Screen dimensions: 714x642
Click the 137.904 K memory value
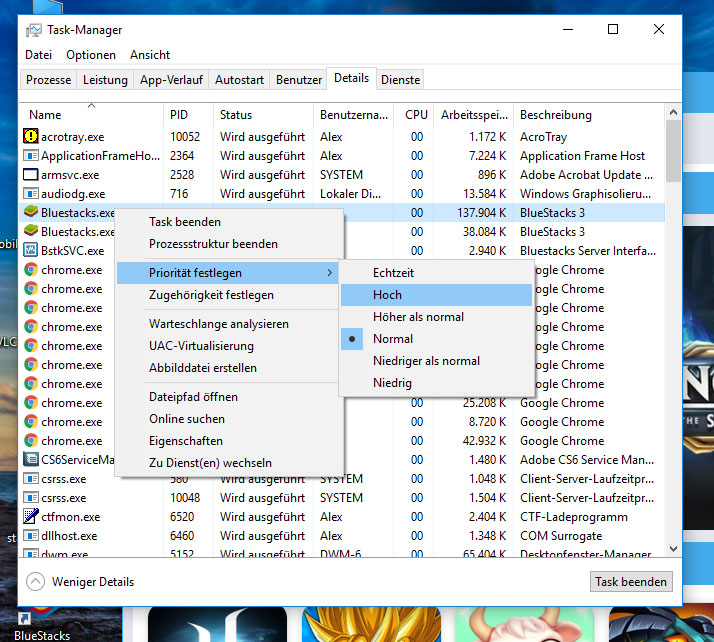coord(481,213)
